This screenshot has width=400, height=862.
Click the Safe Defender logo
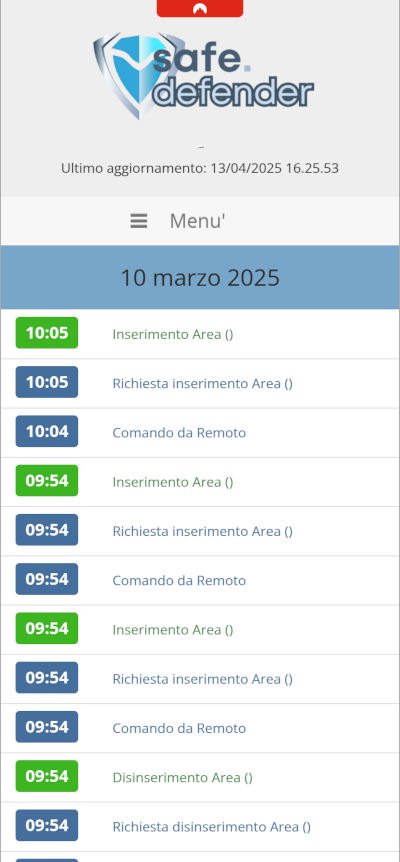(x=203, y=76)
